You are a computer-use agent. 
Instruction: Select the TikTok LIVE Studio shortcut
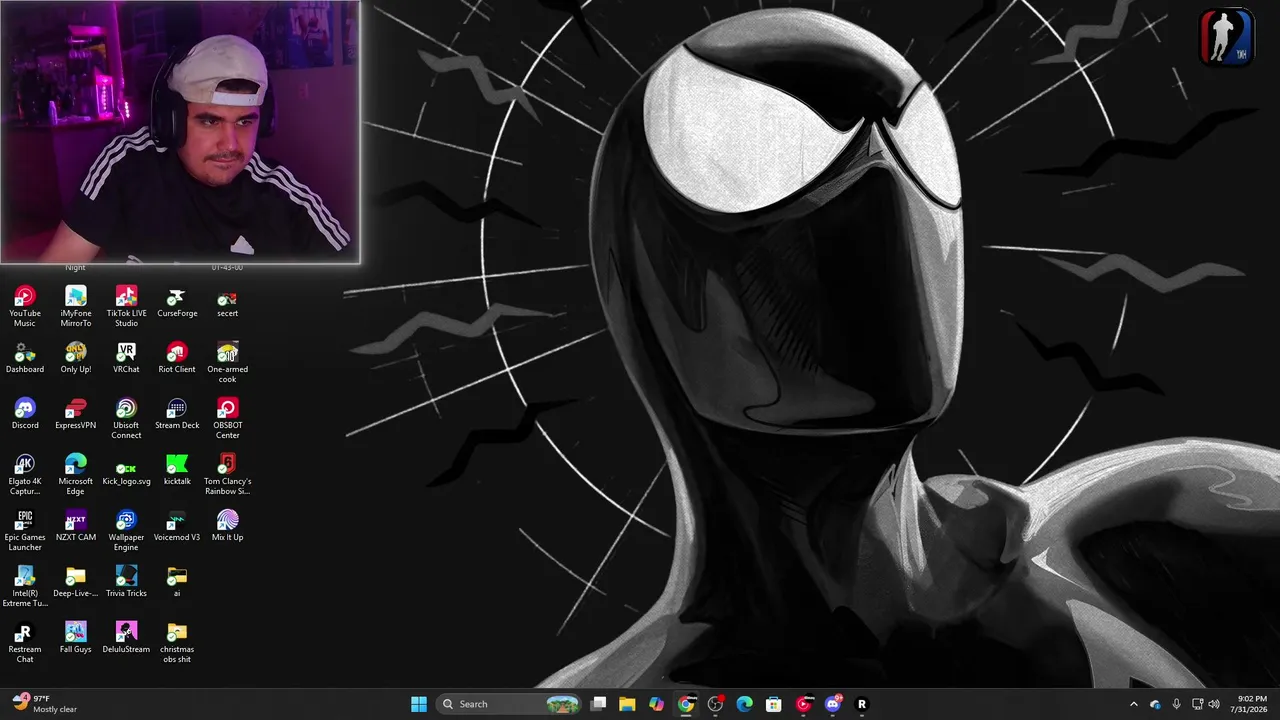126,306
